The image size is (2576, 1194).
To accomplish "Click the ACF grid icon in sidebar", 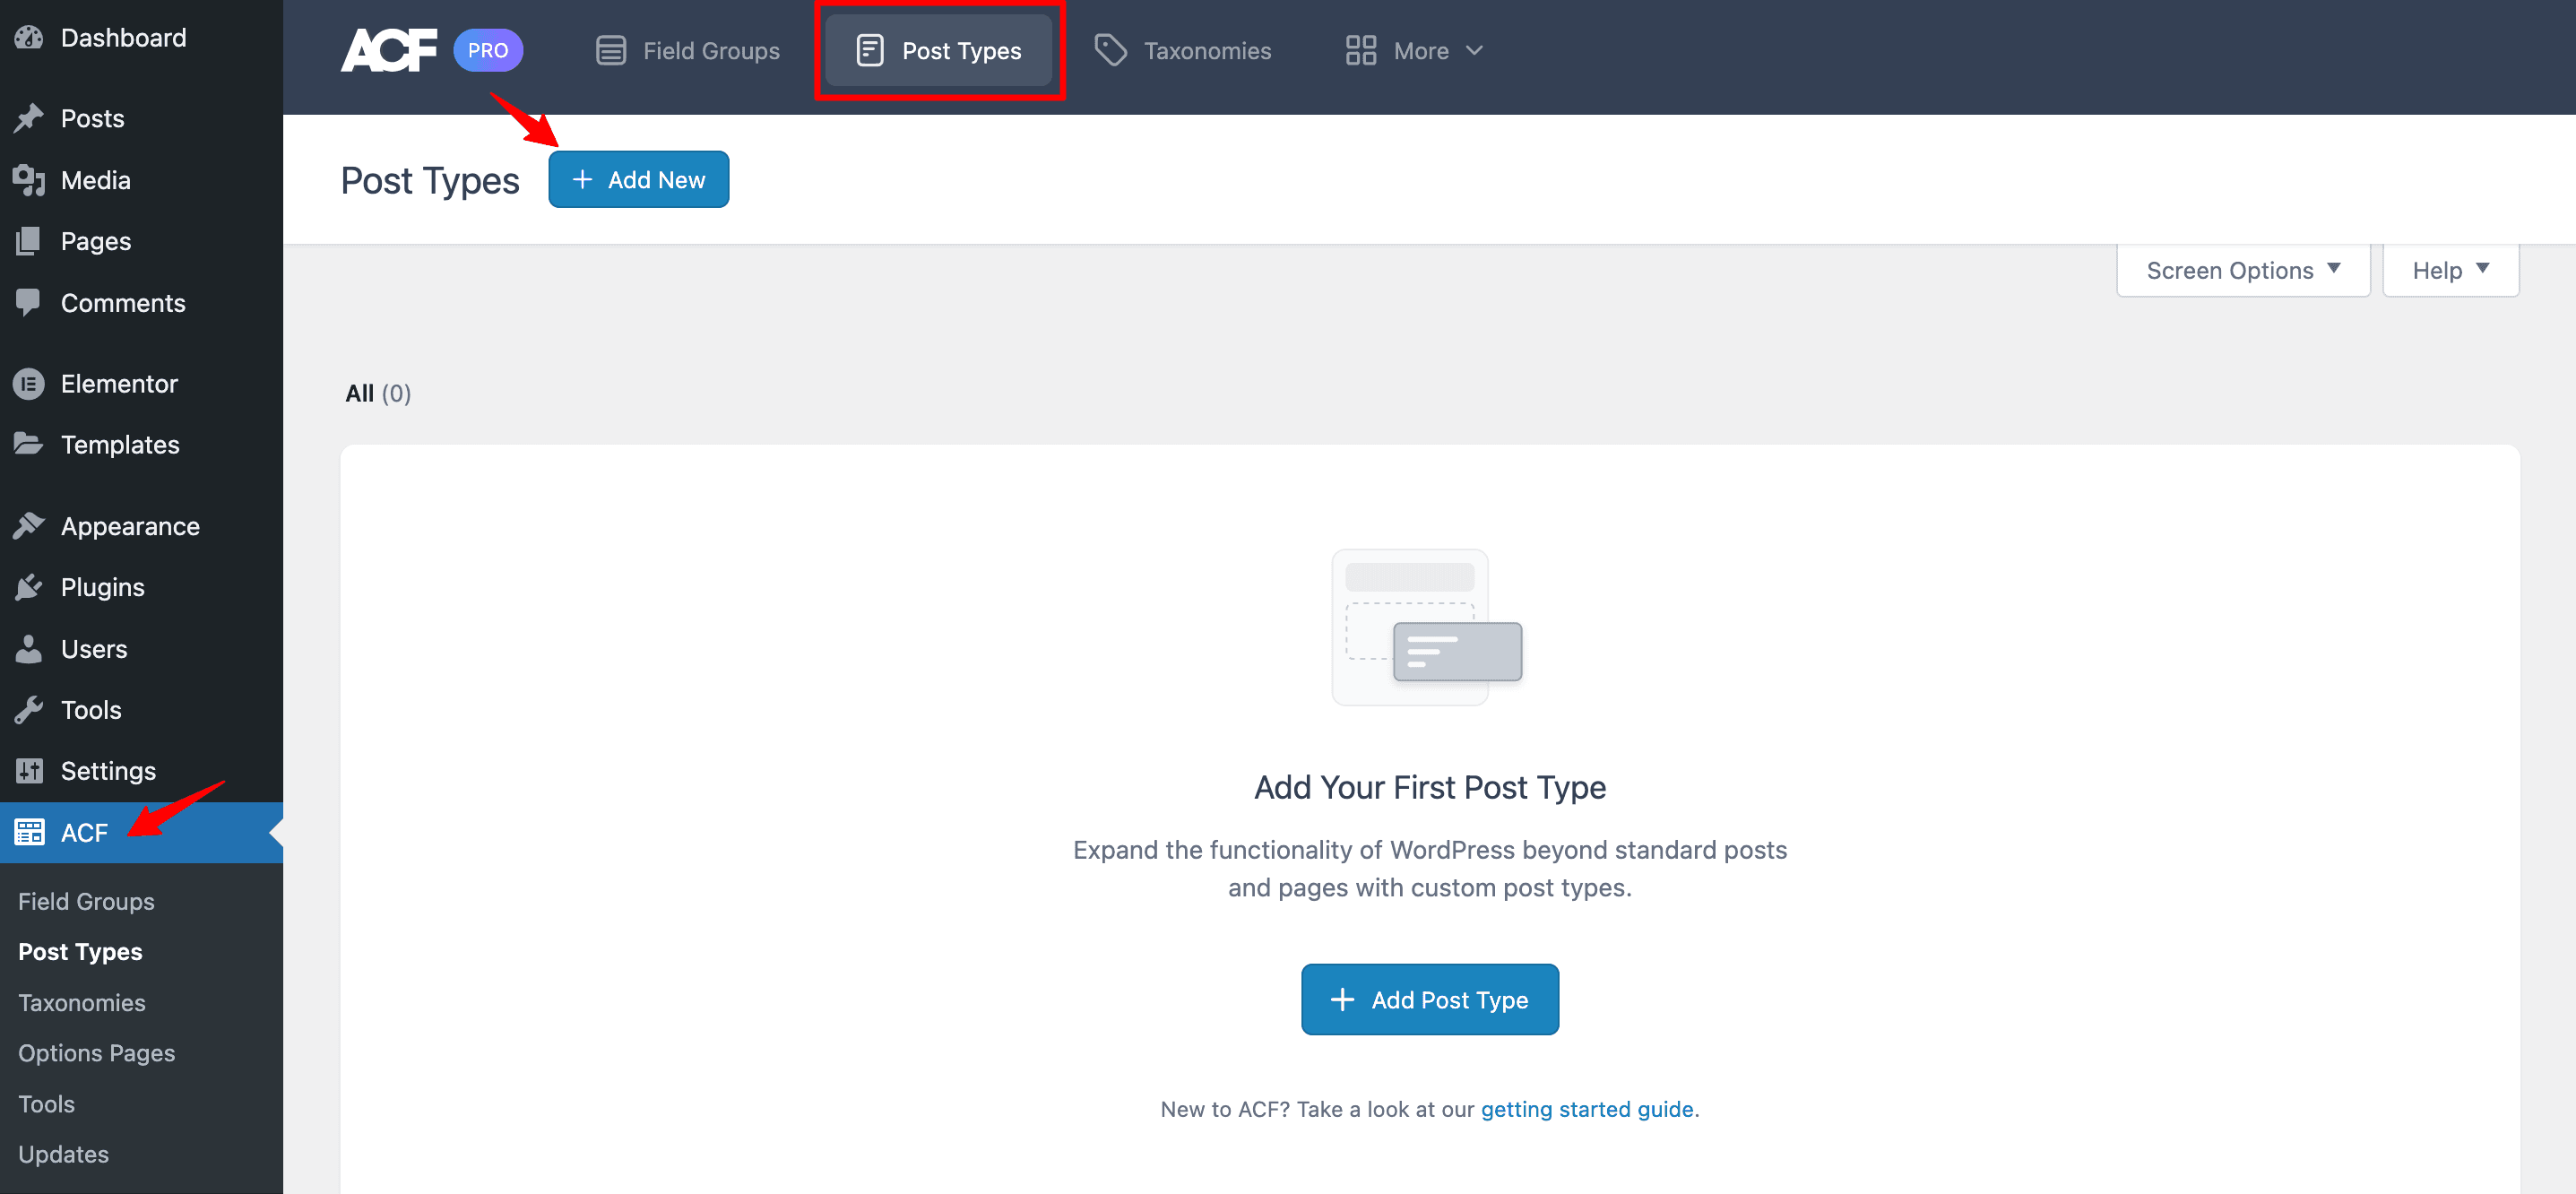I will click(x=29, y=832).
